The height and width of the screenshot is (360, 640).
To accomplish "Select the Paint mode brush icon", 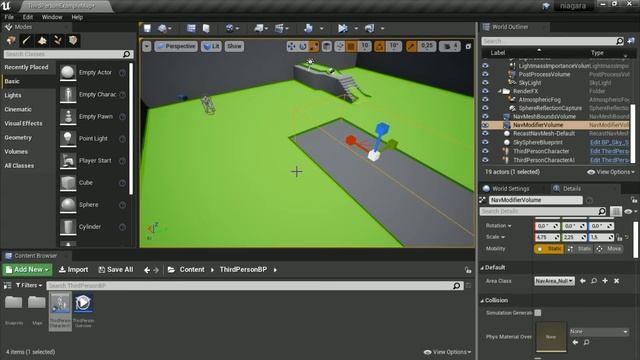I will [27, 40].
